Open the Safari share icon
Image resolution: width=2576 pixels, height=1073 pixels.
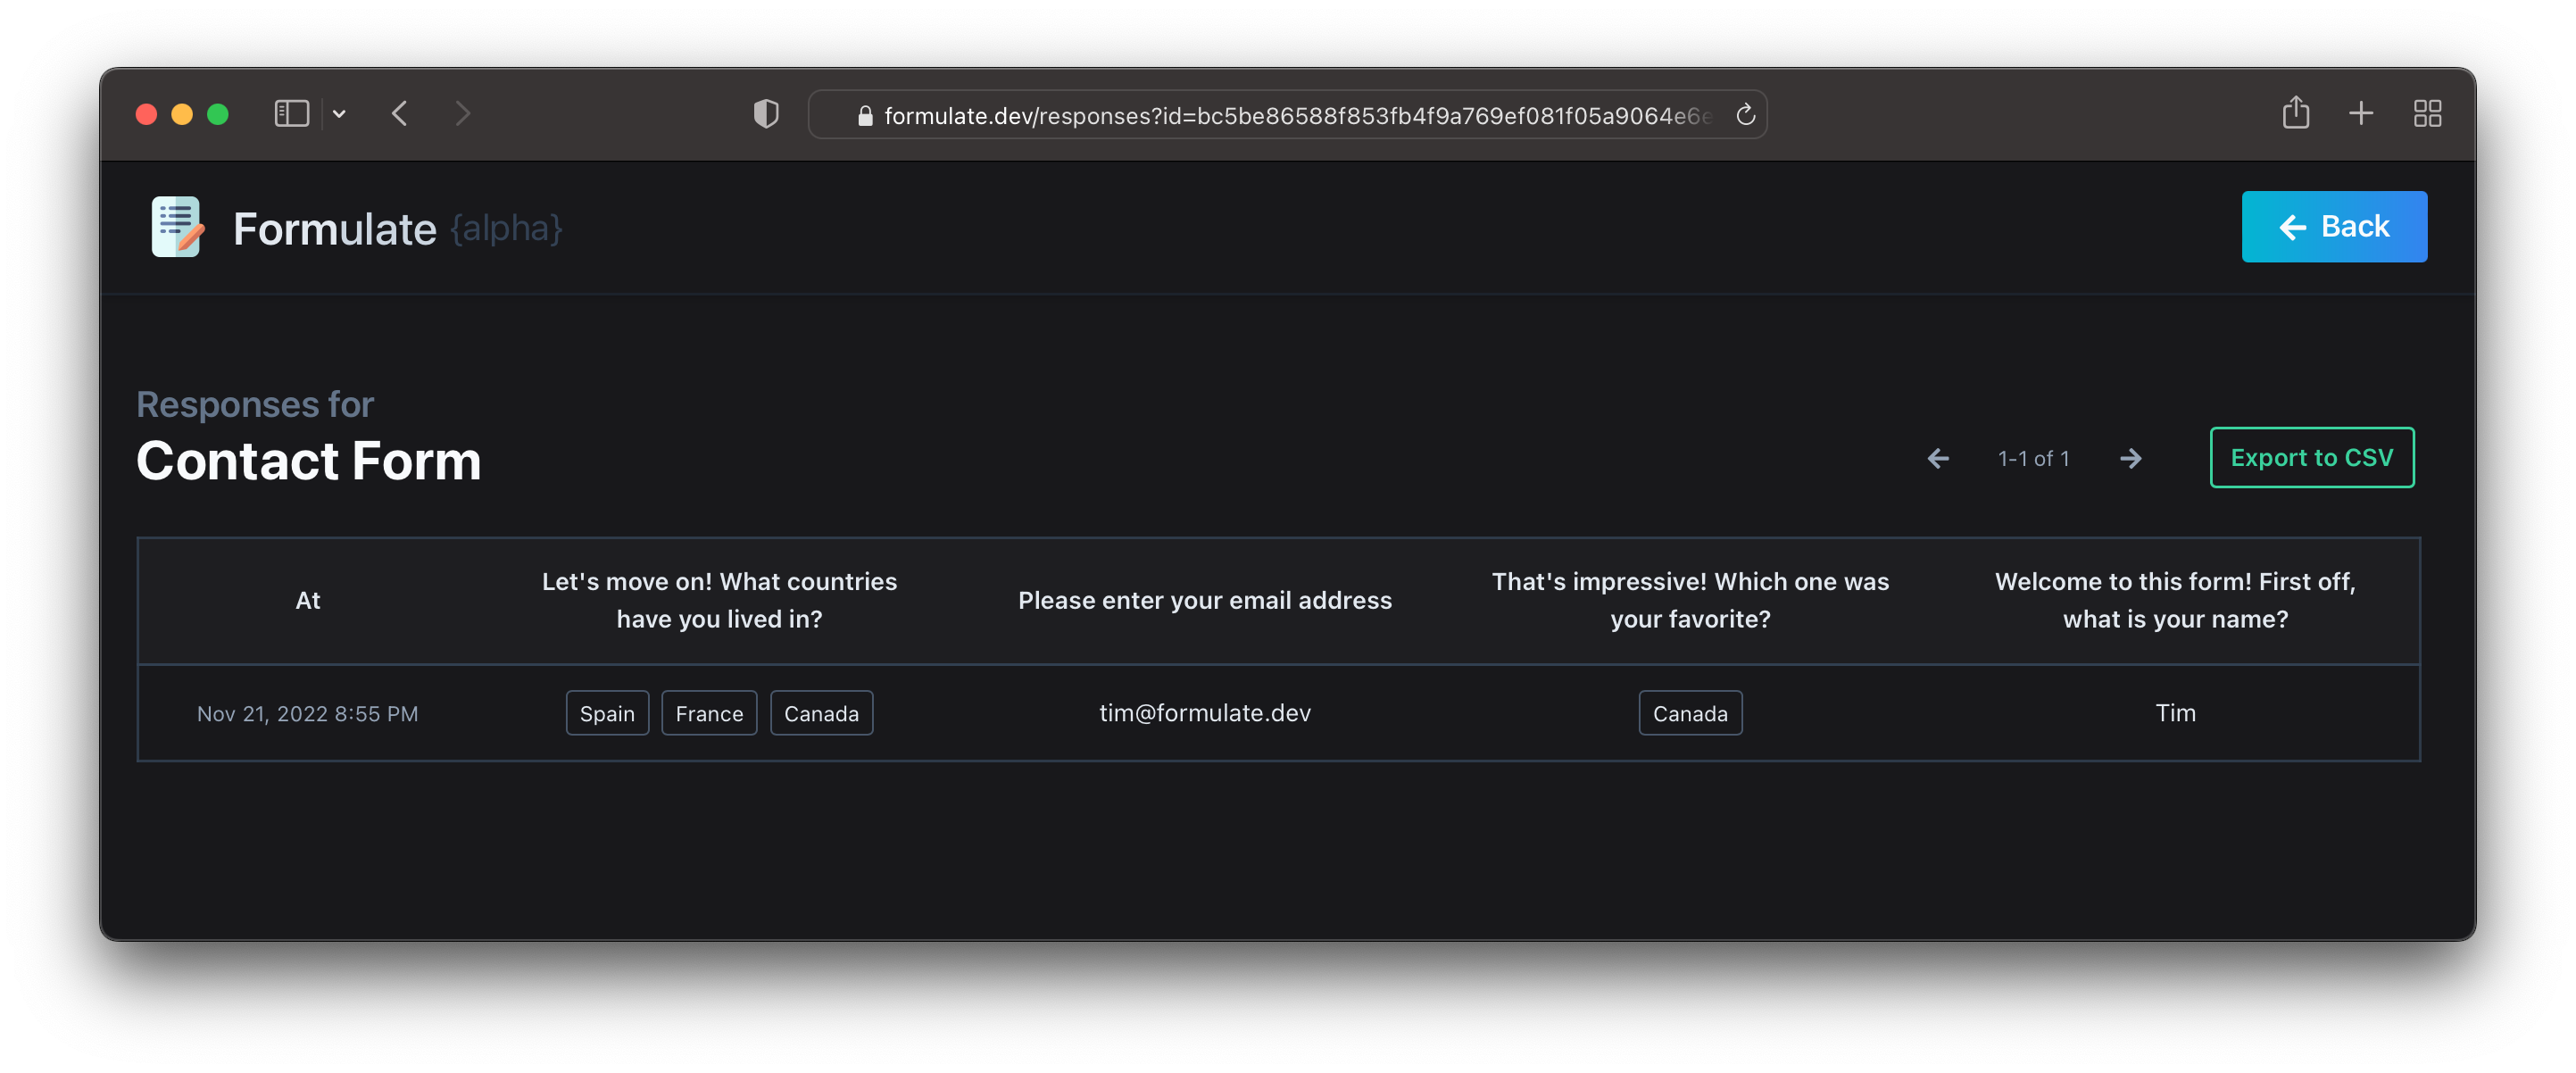pos(2295,113)
